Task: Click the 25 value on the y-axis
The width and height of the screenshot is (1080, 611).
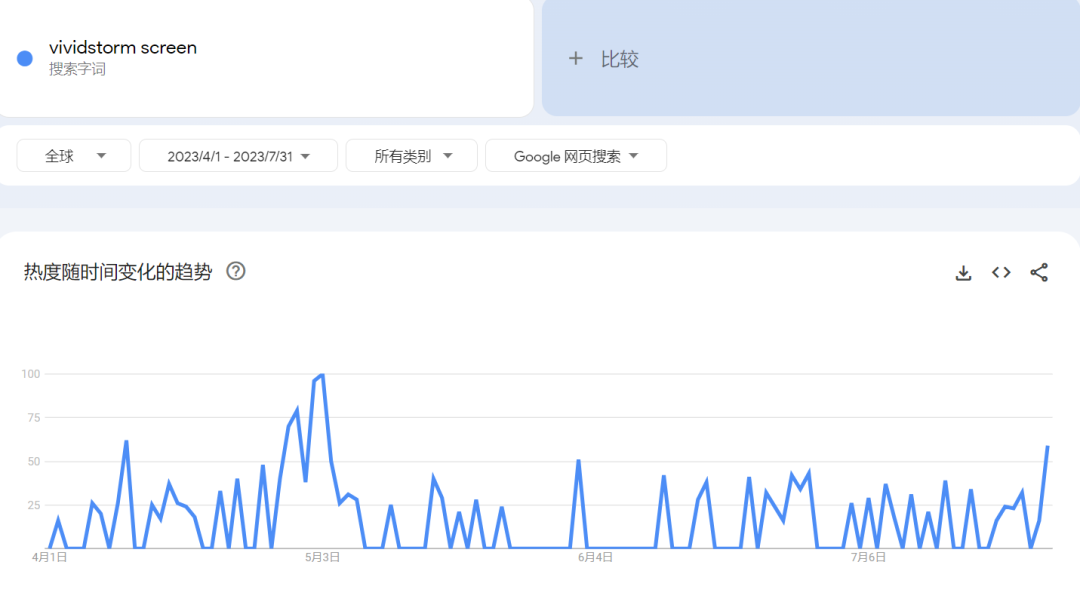Action: [x=34, y=506]
